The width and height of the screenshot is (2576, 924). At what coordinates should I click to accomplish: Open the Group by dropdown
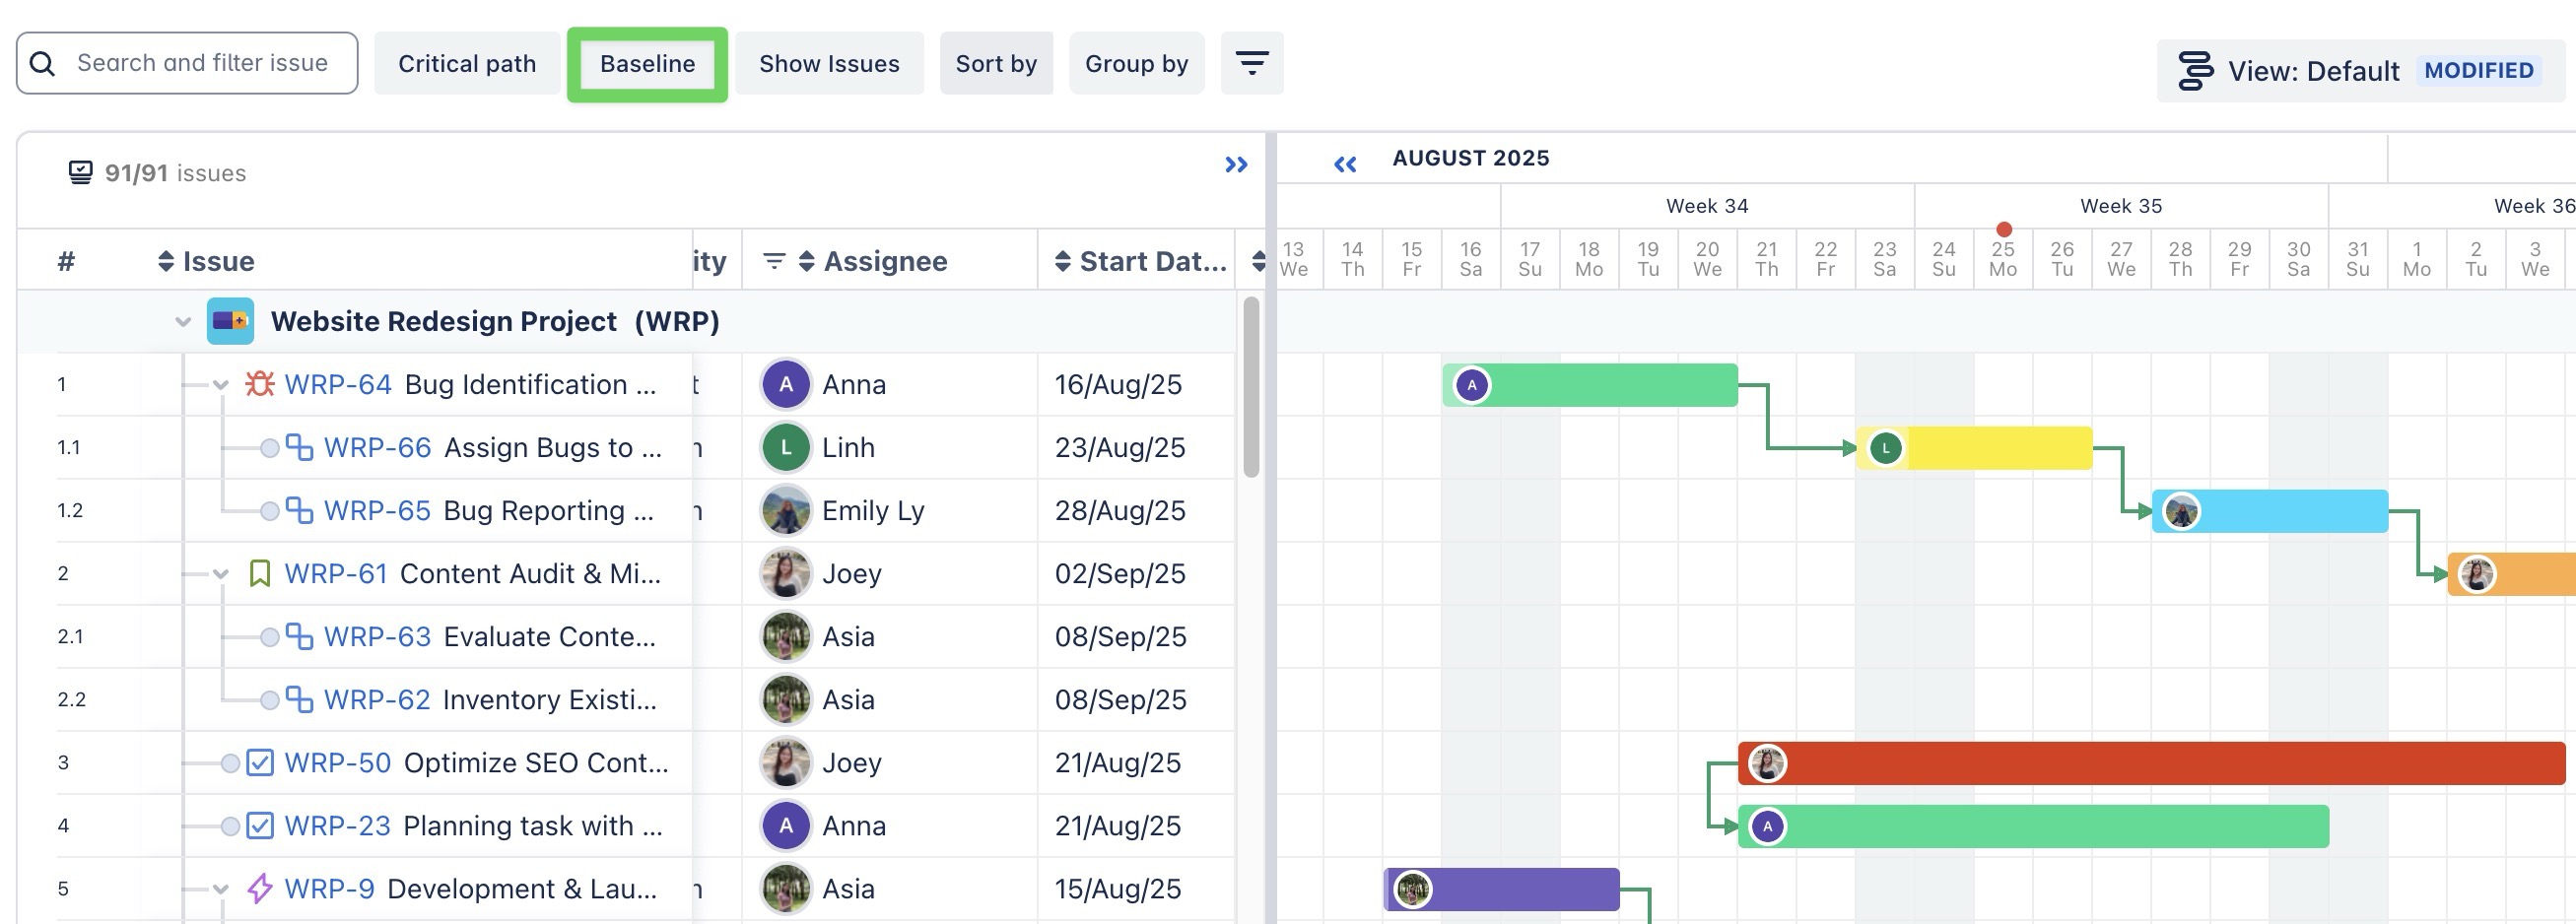tap(1135, 64)
